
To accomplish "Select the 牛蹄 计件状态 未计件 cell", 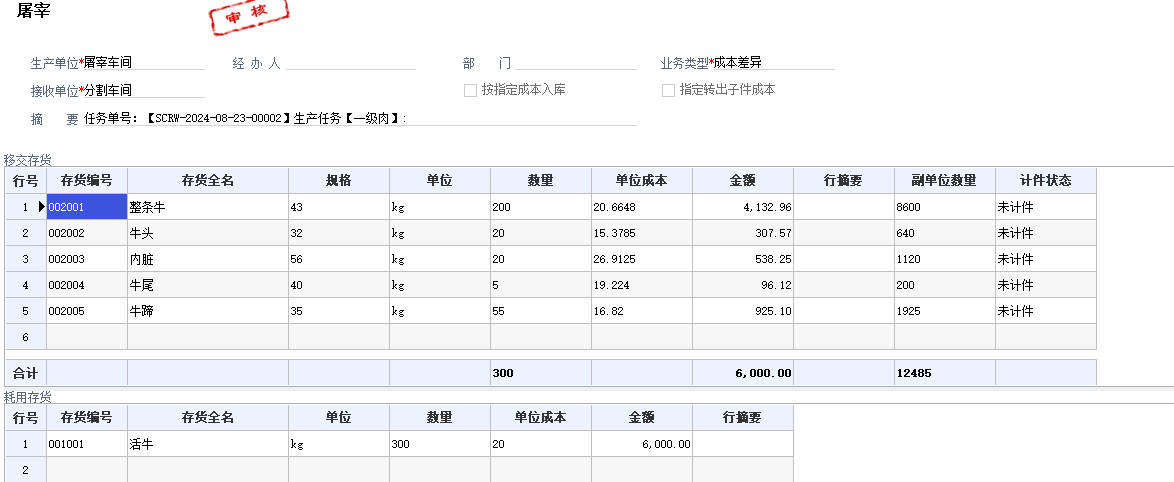I will tap(1046, 311).
